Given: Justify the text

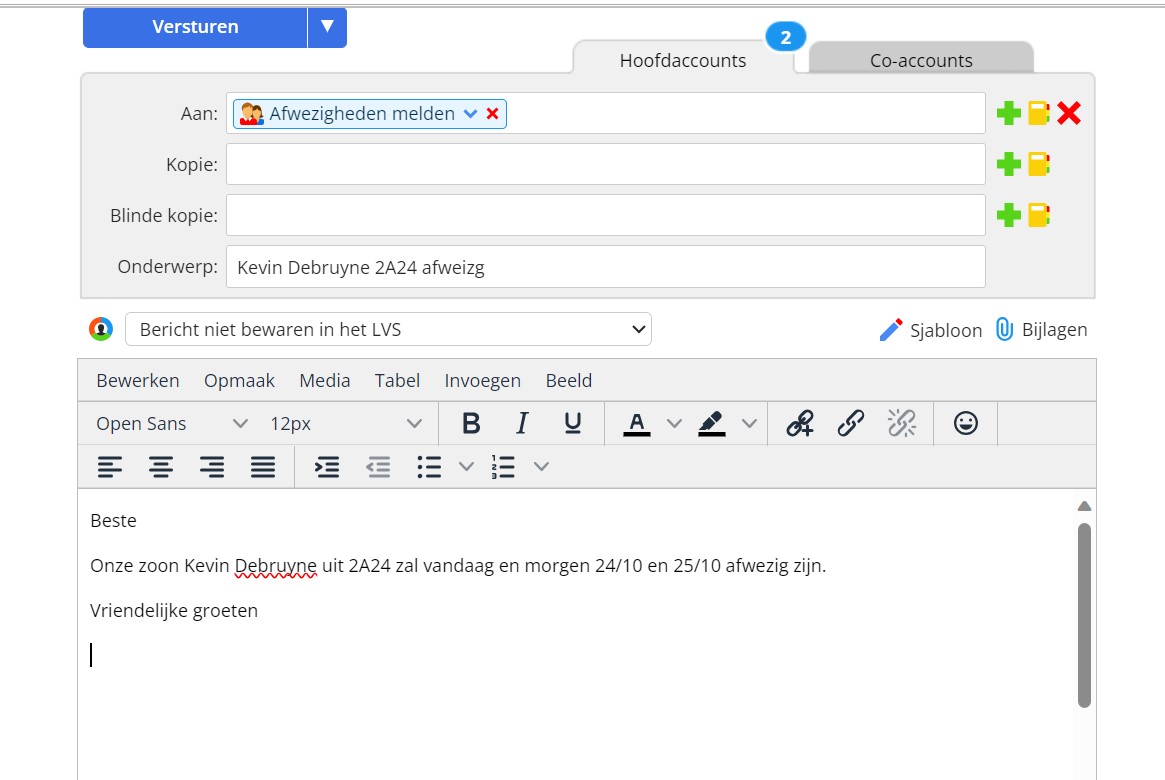Looking at the screenshot, I should 262,467.
